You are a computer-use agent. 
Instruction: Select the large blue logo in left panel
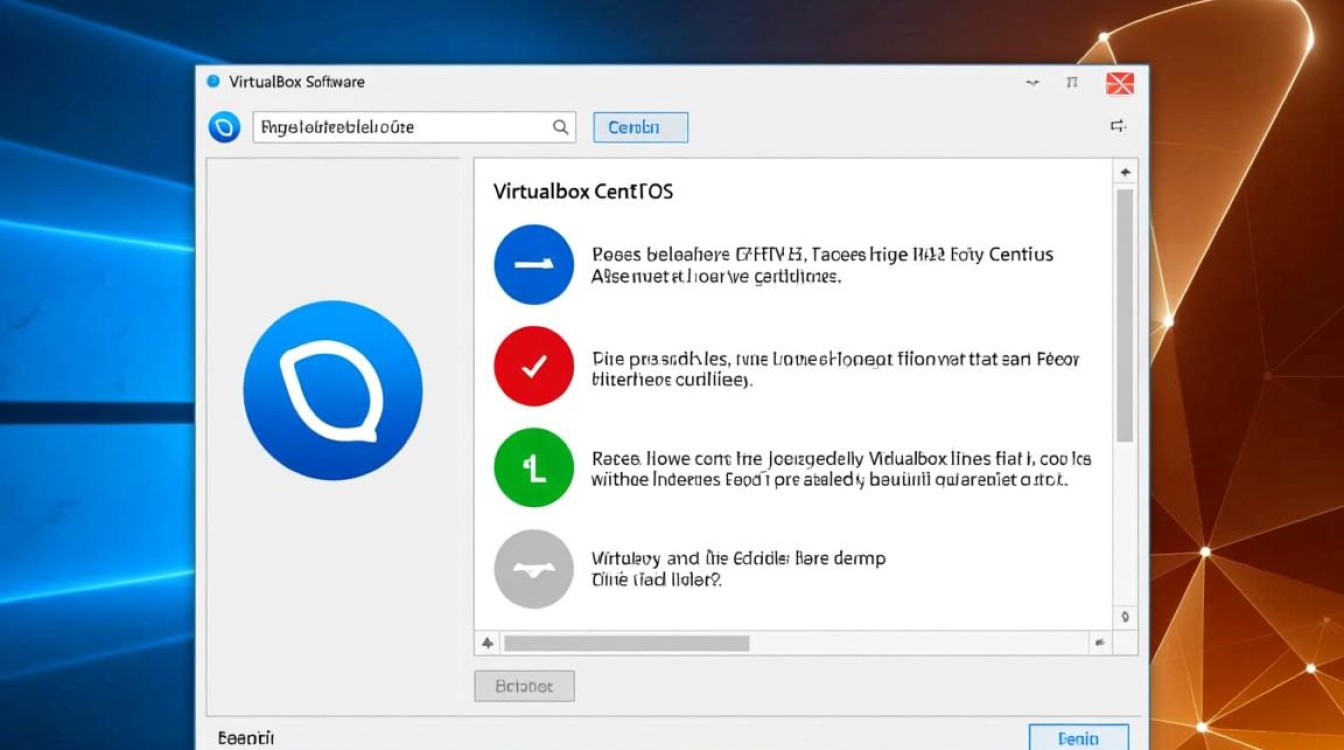pyautogui.click(x=333, y=389)
